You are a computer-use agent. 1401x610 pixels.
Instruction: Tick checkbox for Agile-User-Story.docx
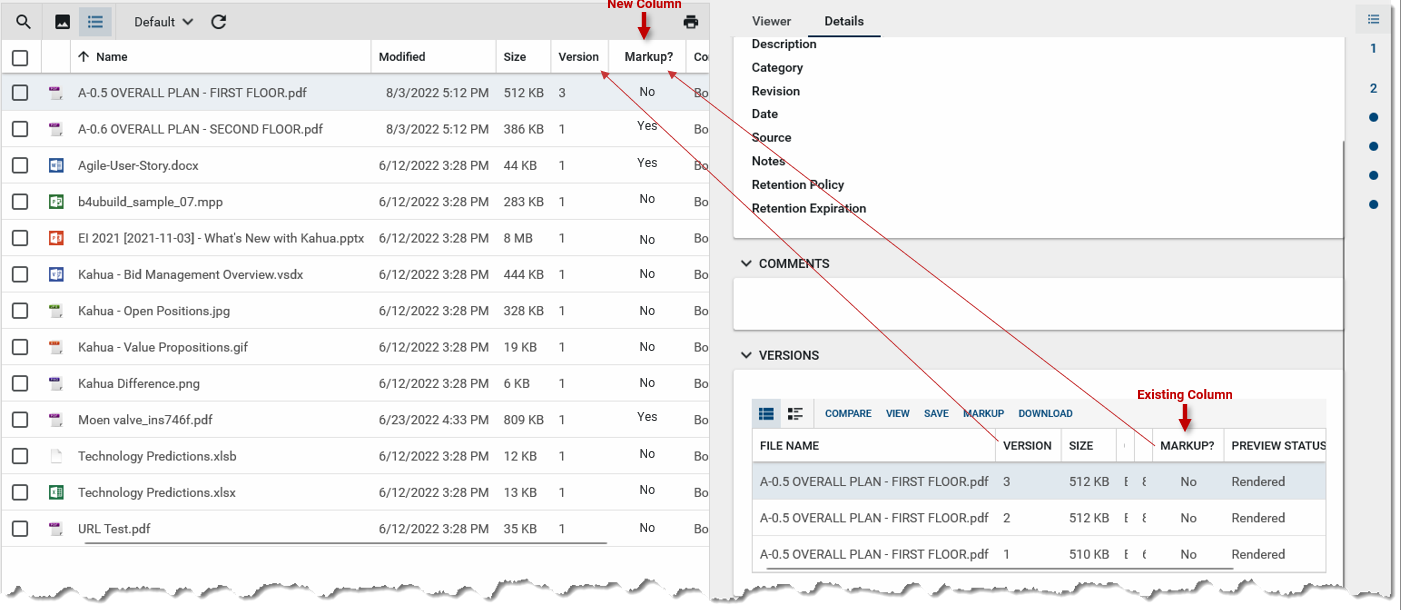[x=20, y=165]
